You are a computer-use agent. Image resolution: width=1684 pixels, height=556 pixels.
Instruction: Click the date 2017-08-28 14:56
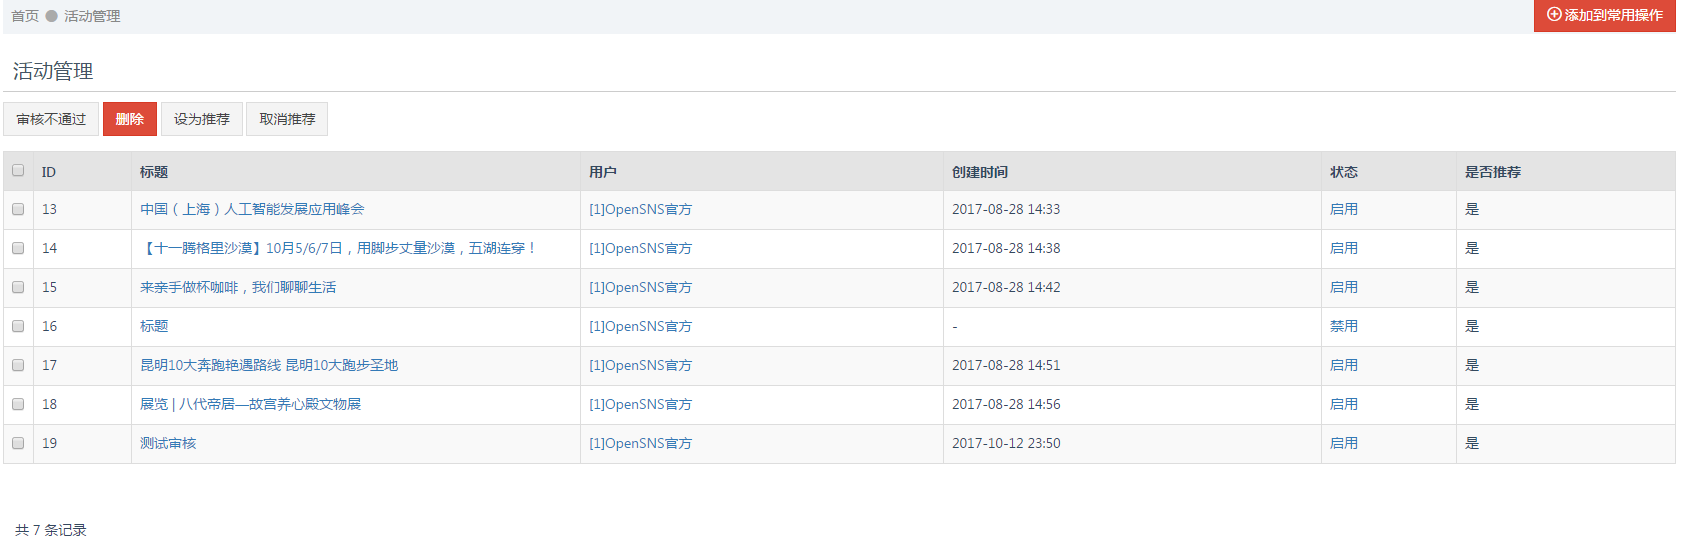pyautogui.click(x=1006, y=404)
